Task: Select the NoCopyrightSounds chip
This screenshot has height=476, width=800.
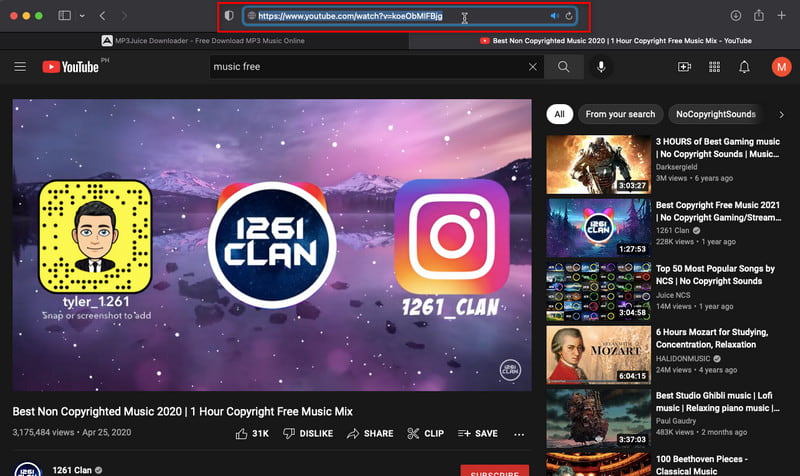Action: pos(715,114)
